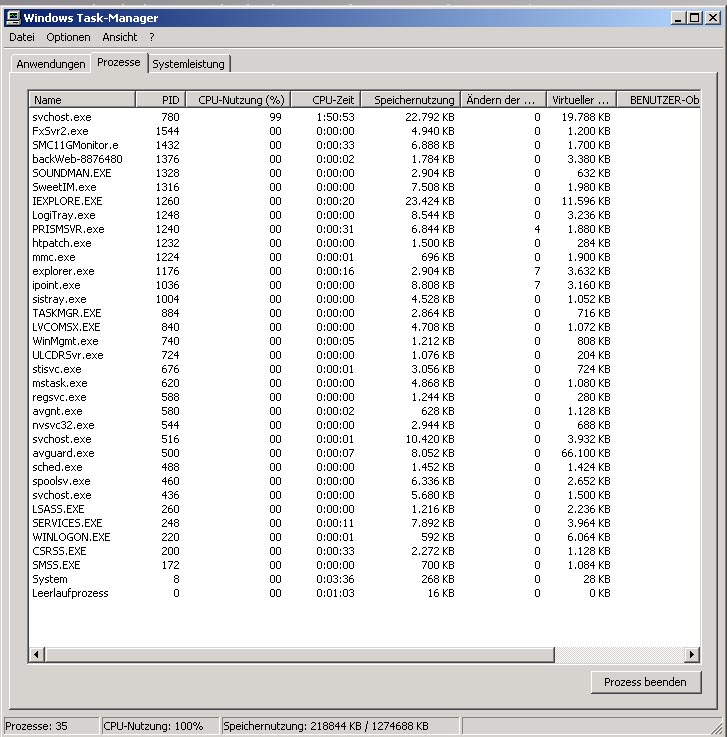Select the svchost.exe process with PID 780
Image resolution: width=727 pixels, height=737 pixels.
click(61, 117)
